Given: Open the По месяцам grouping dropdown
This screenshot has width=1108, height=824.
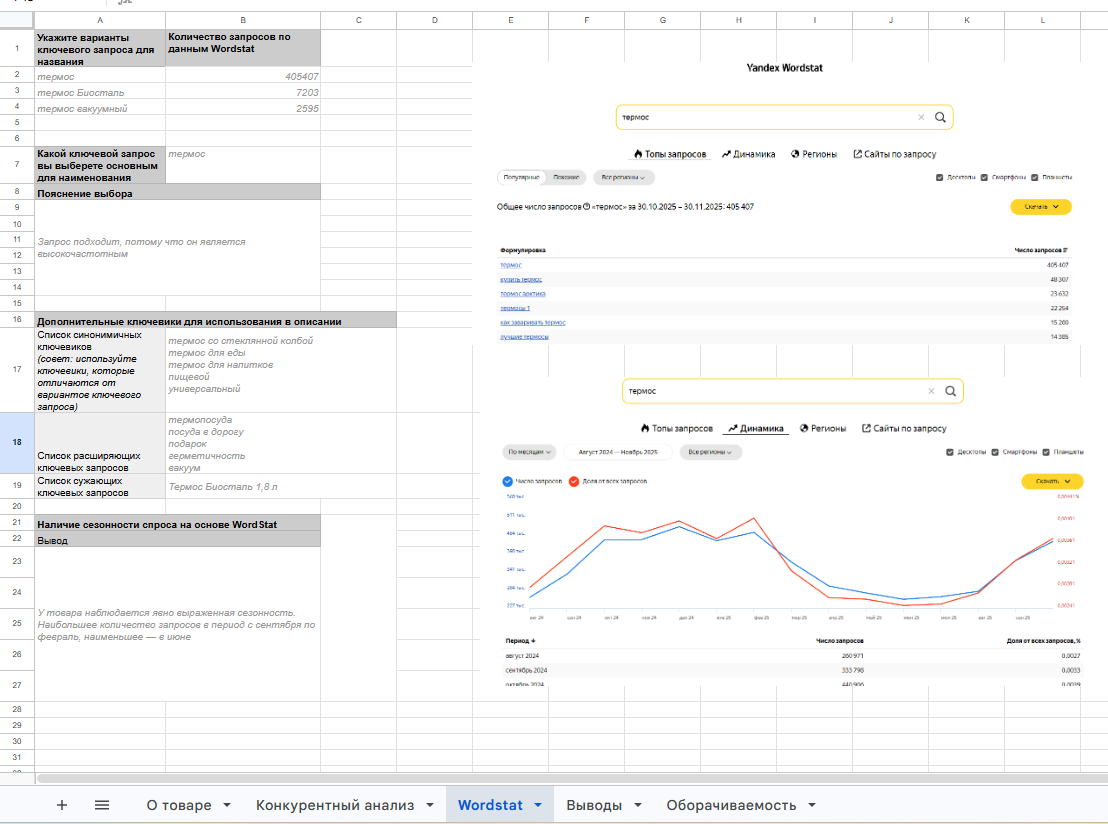Looking at the screenshot, I should click(529, 452).
